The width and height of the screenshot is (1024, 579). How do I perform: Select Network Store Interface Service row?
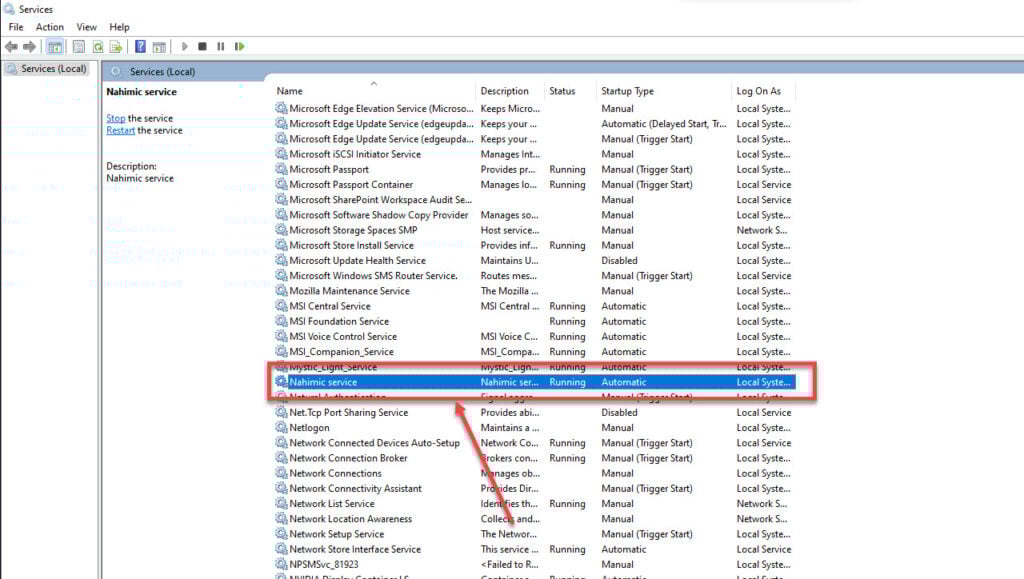coord(534,549)
